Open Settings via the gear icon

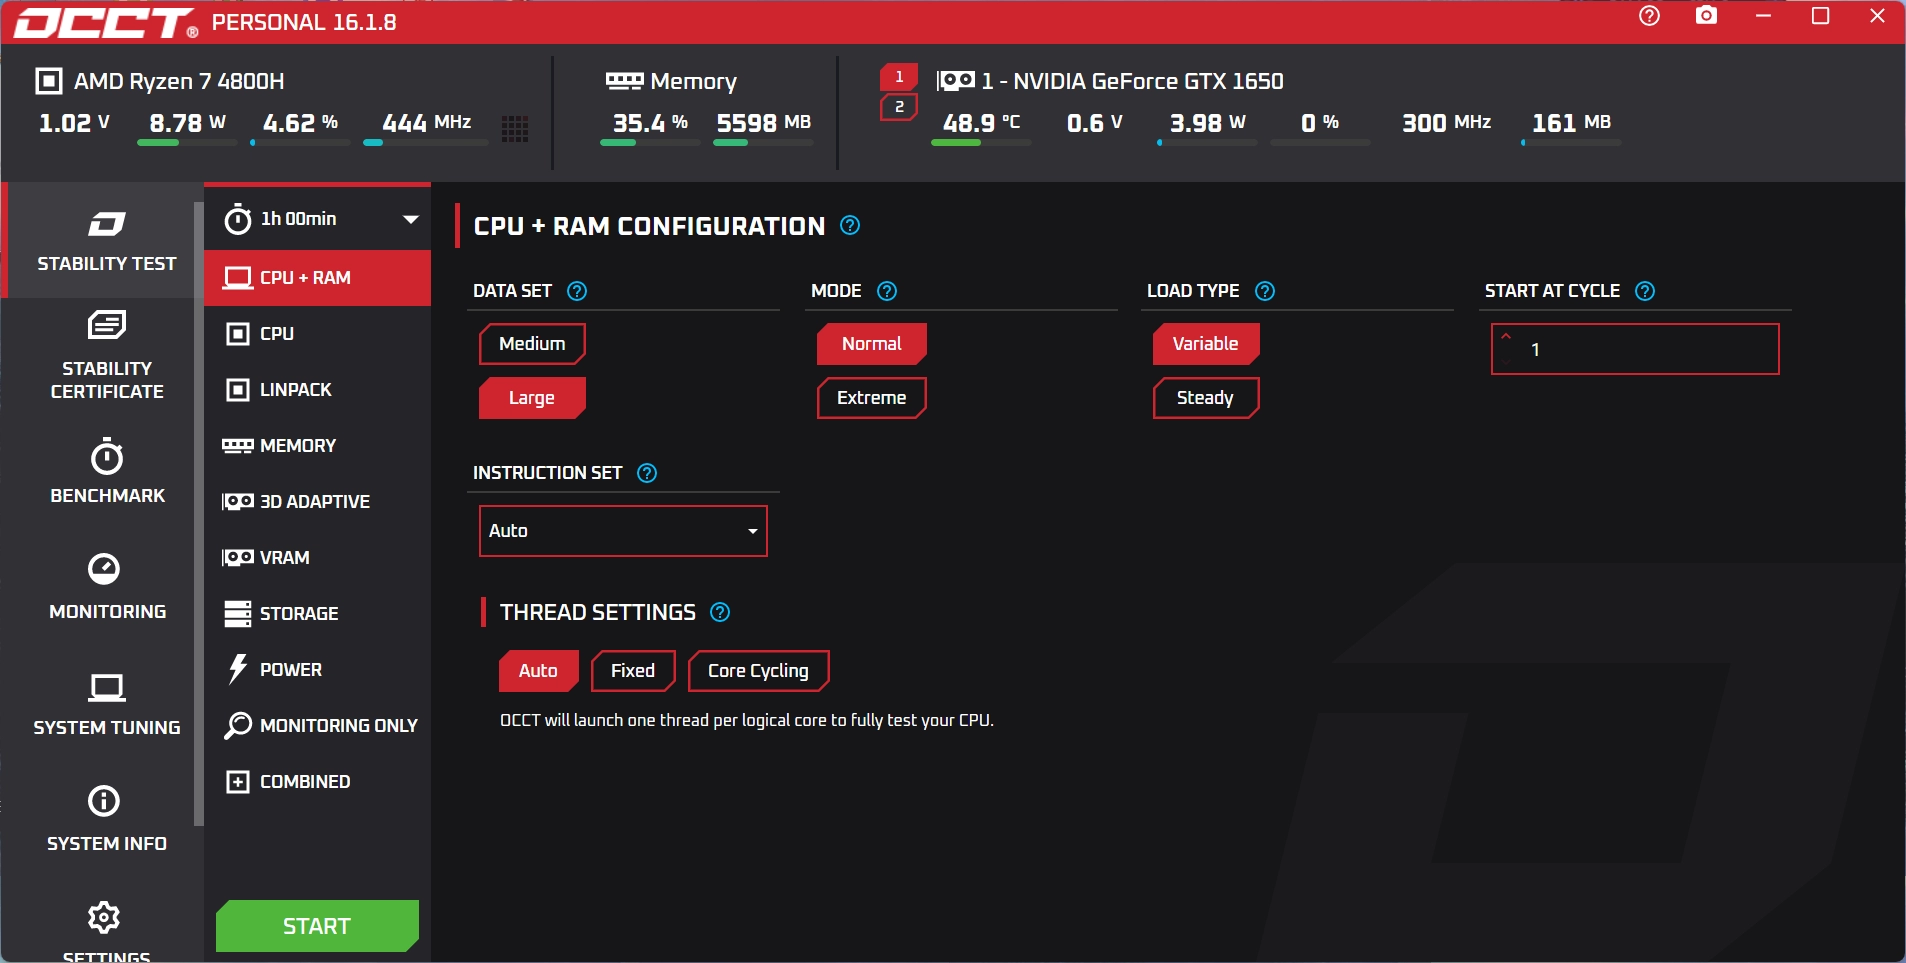tap(104, 917)
